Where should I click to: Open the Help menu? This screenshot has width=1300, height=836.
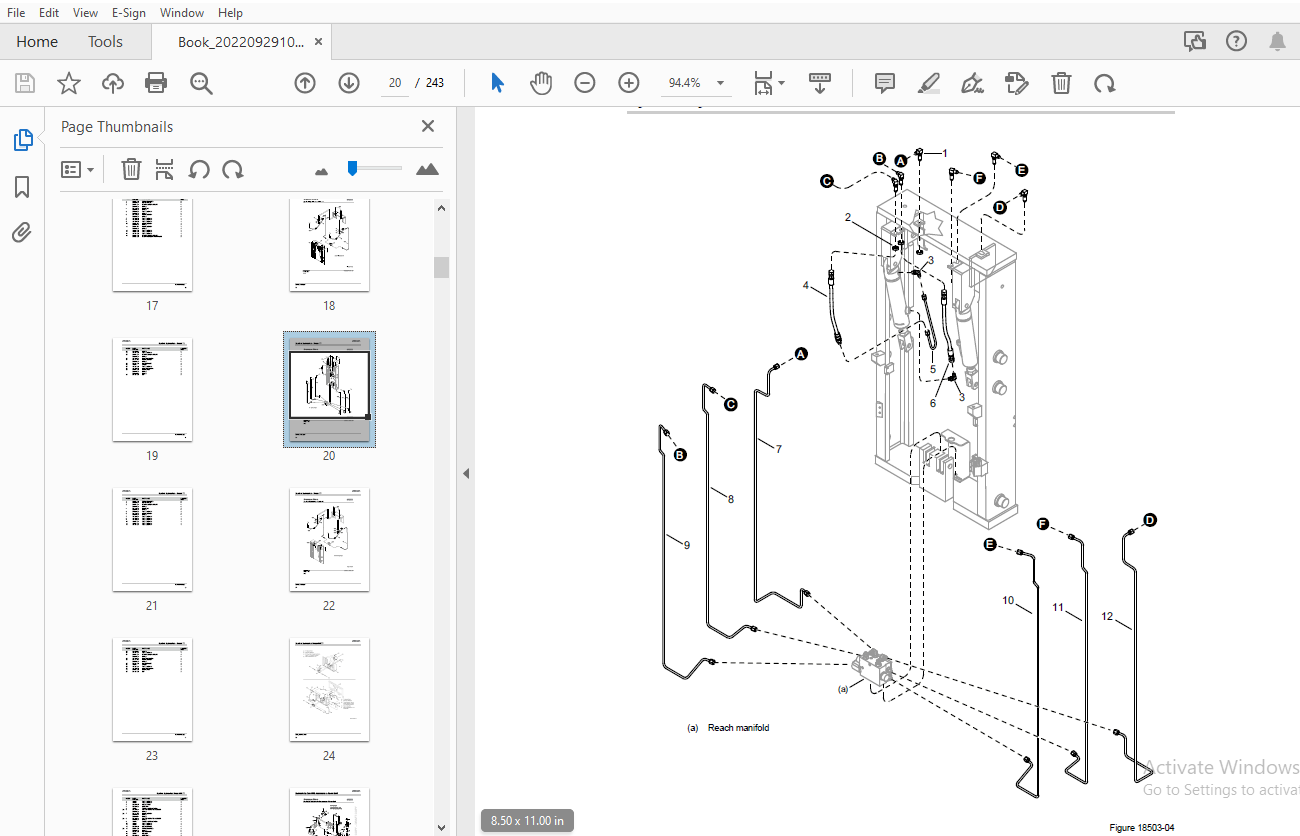point(230,12)
